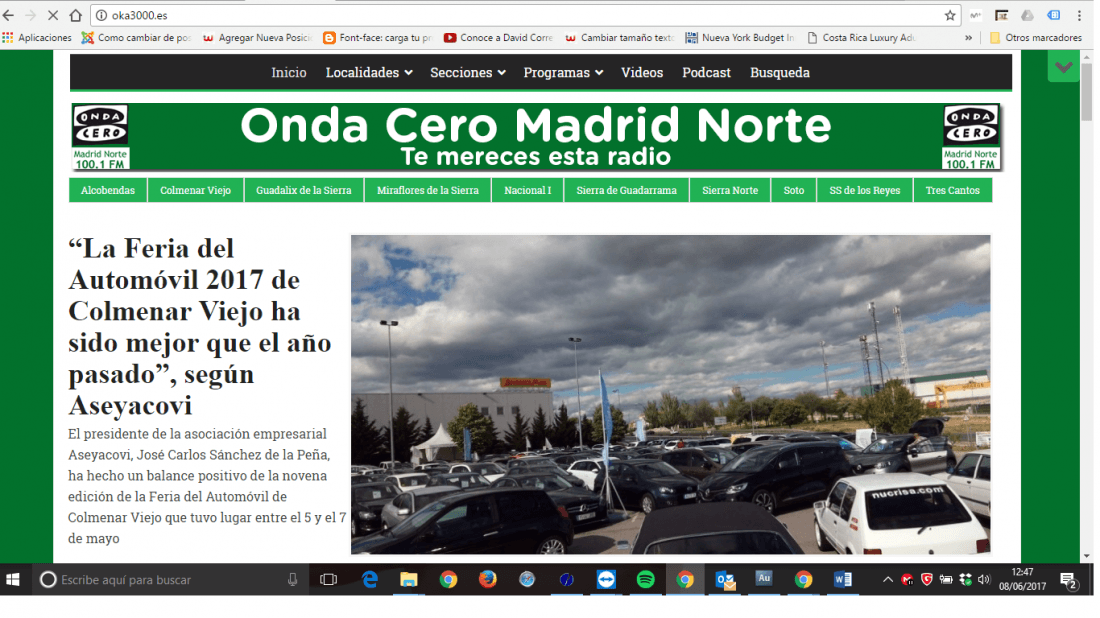Image resolution: width=1100 pixels, height=618 pixels.
Task: Stop page loading with the X button
Action: (x=53, y=15)
